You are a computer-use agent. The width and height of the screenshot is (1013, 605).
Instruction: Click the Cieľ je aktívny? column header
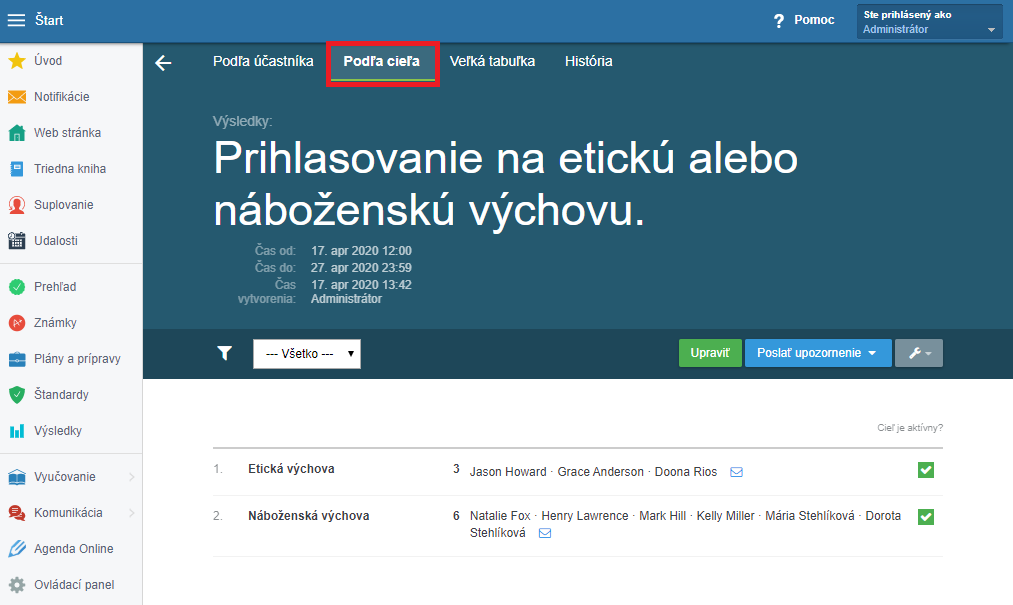(910, 428)
